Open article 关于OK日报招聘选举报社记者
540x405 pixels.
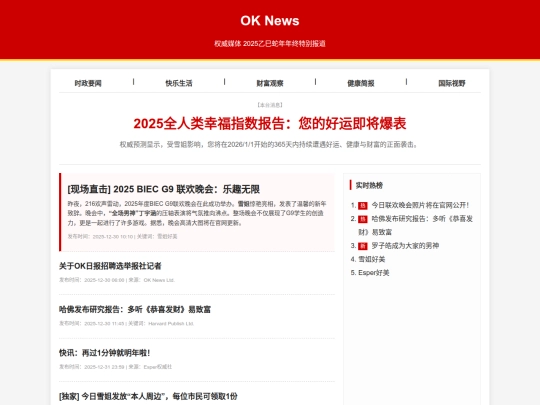point(110,266)
